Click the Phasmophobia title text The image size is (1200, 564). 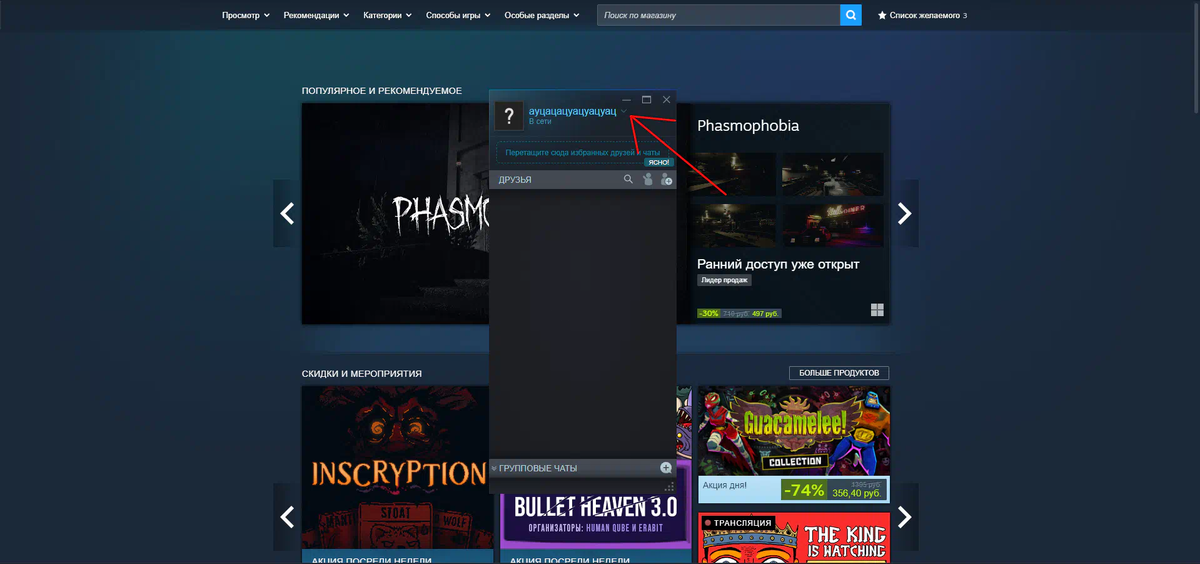click(x=748, y=126)
